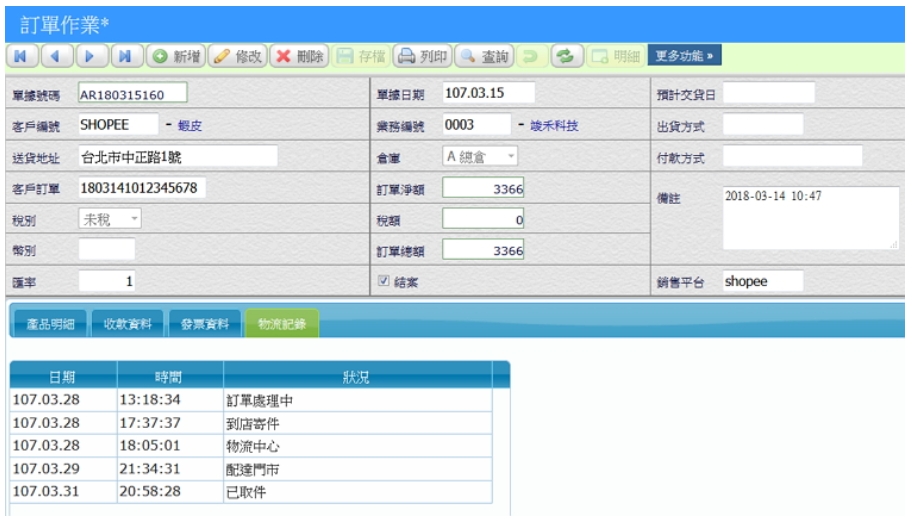Viewport: 915px width, 521px height.
Task: Switch to the 產品明細 tab
Action: point(50,324)
